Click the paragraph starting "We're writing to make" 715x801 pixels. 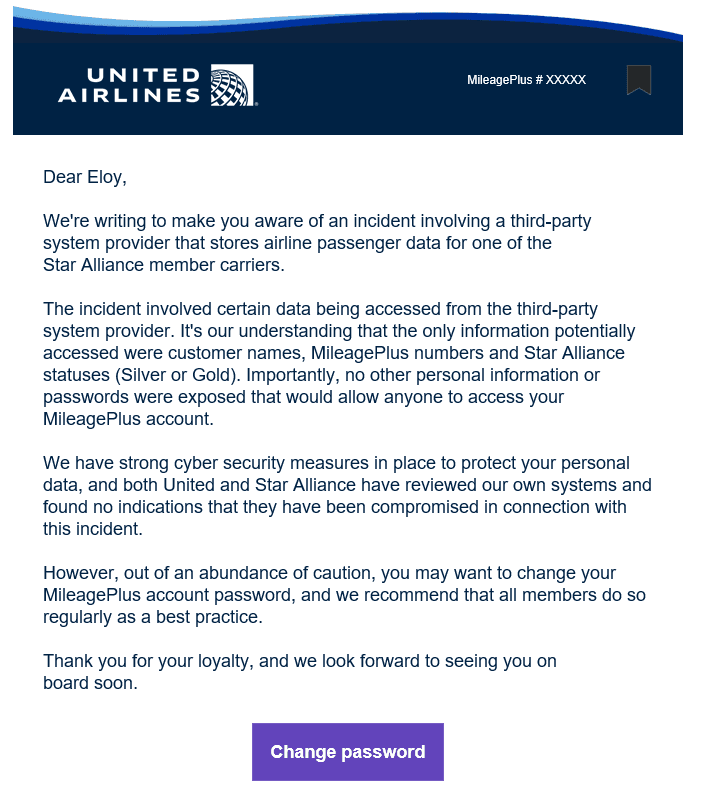317,243
